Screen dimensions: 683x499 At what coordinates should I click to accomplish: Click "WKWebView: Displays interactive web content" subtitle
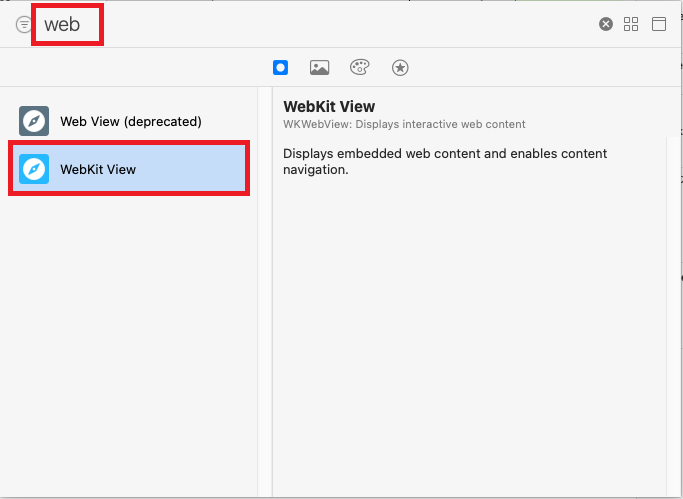(404, 125)
